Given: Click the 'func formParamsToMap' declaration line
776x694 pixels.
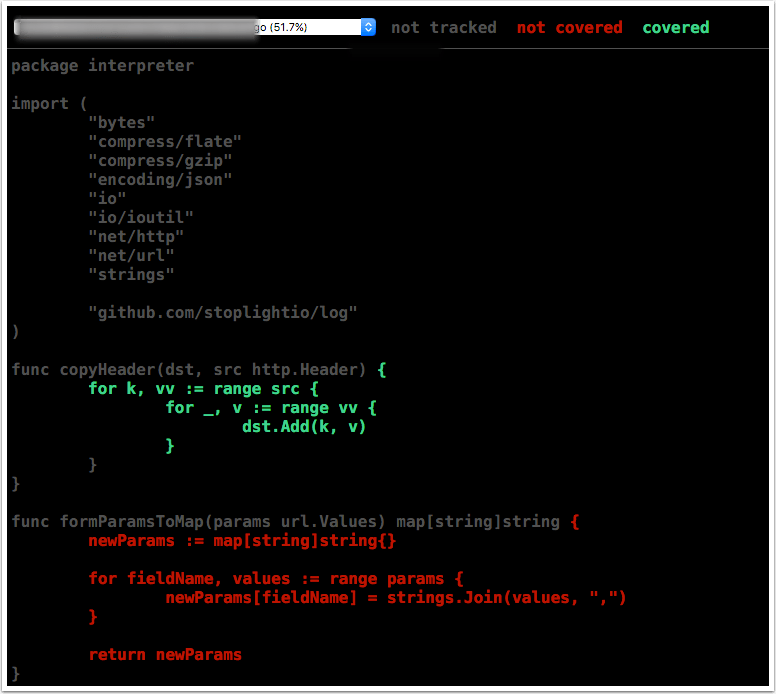Looking at the screenshot, I should [295, 522].
